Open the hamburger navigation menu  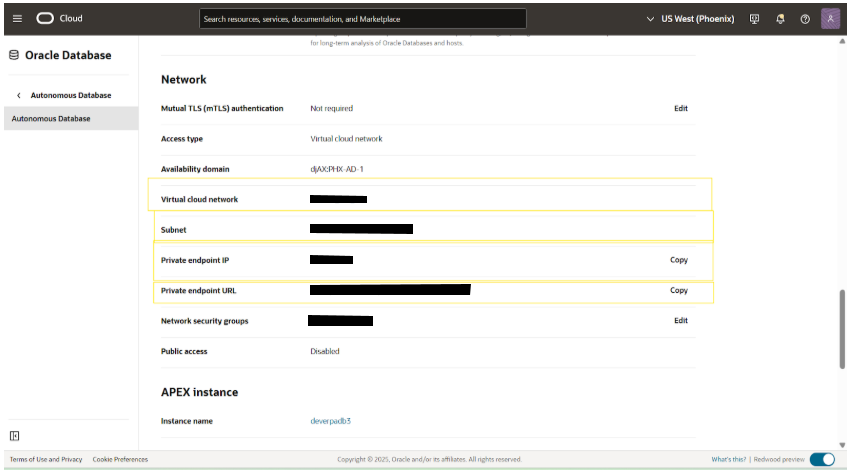coord(17,18)
